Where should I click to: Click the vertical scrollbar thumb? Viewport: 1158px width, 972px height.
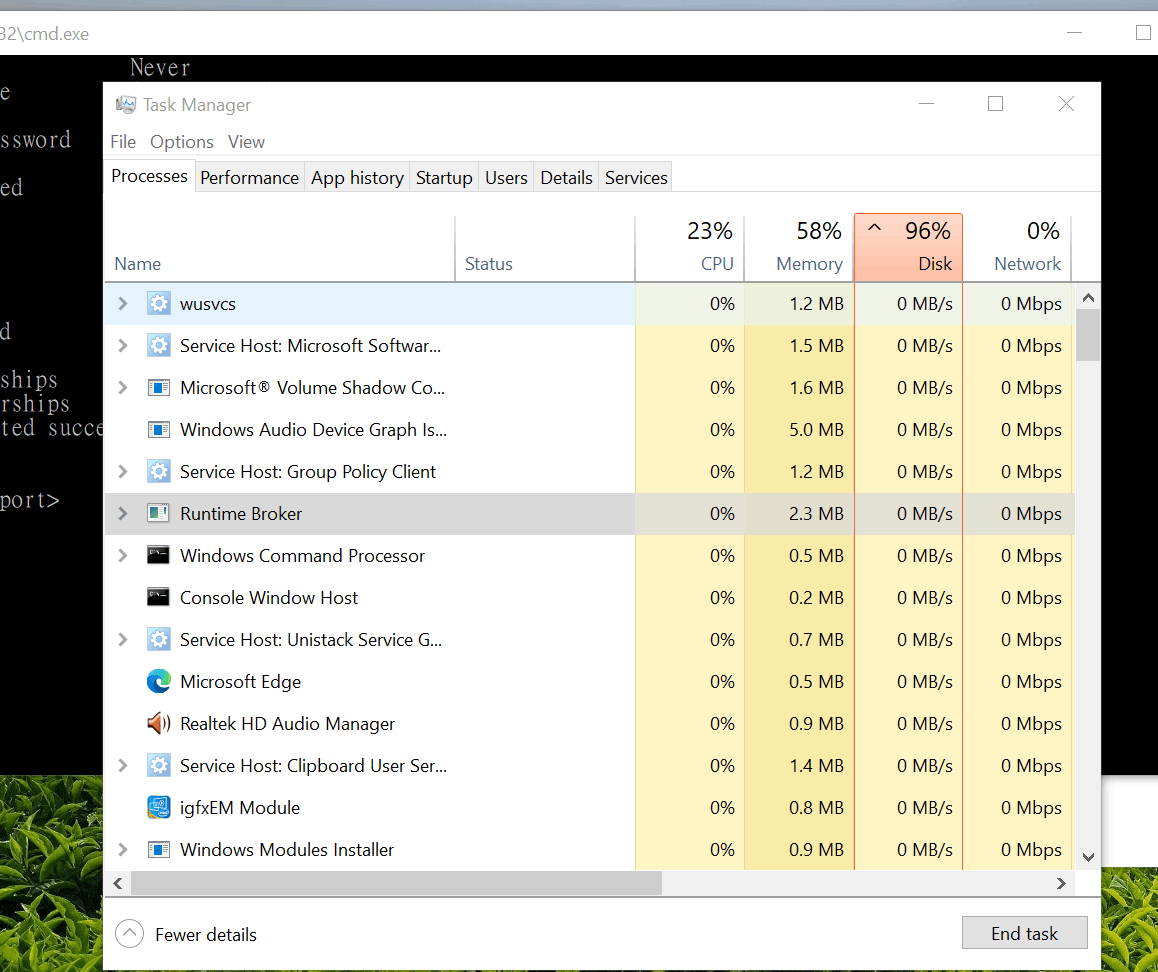(x=1088, y=335)
